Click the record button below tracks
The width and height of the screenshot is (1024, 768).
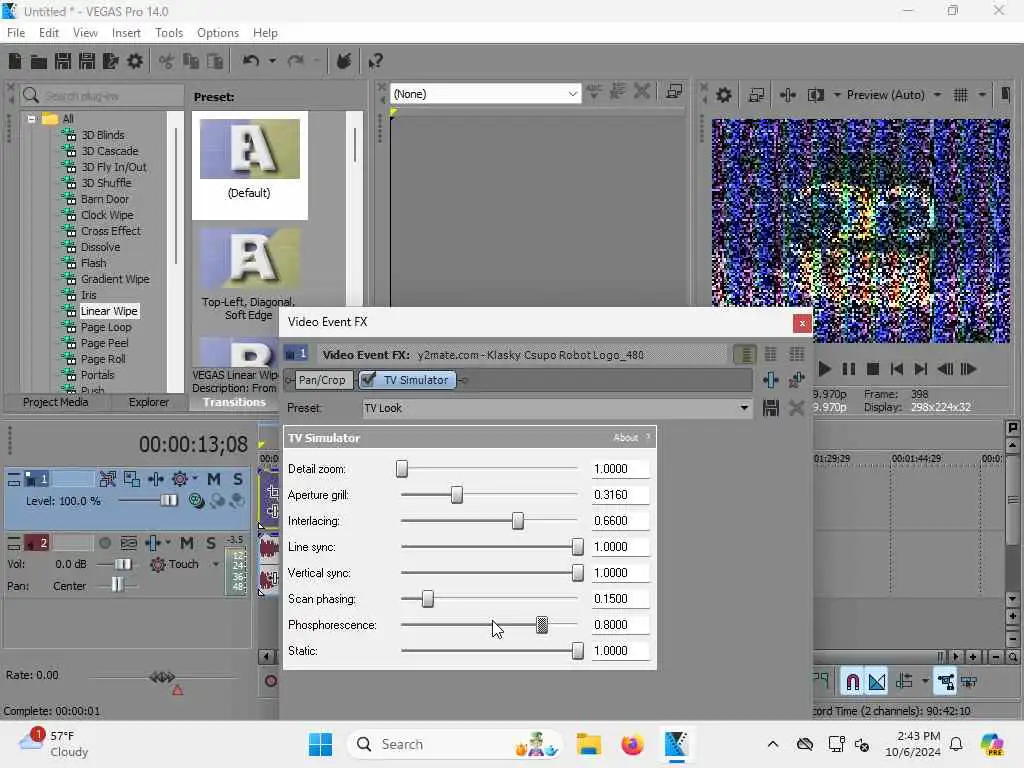(270, 681)
